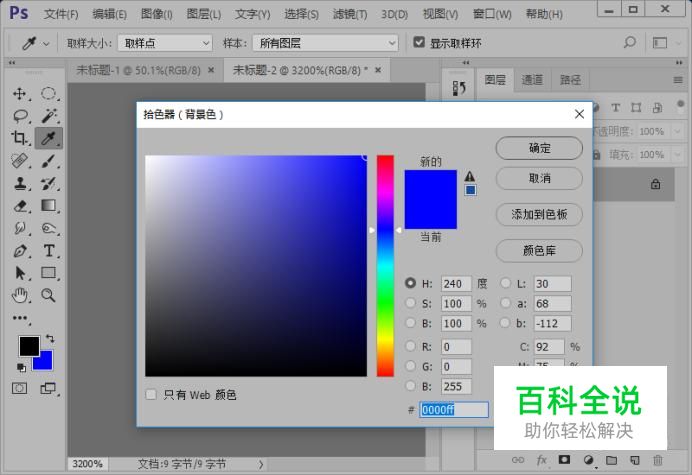Open the 图像(I) menu
This screenshot has height=475, width=692.
click(157, 14)
